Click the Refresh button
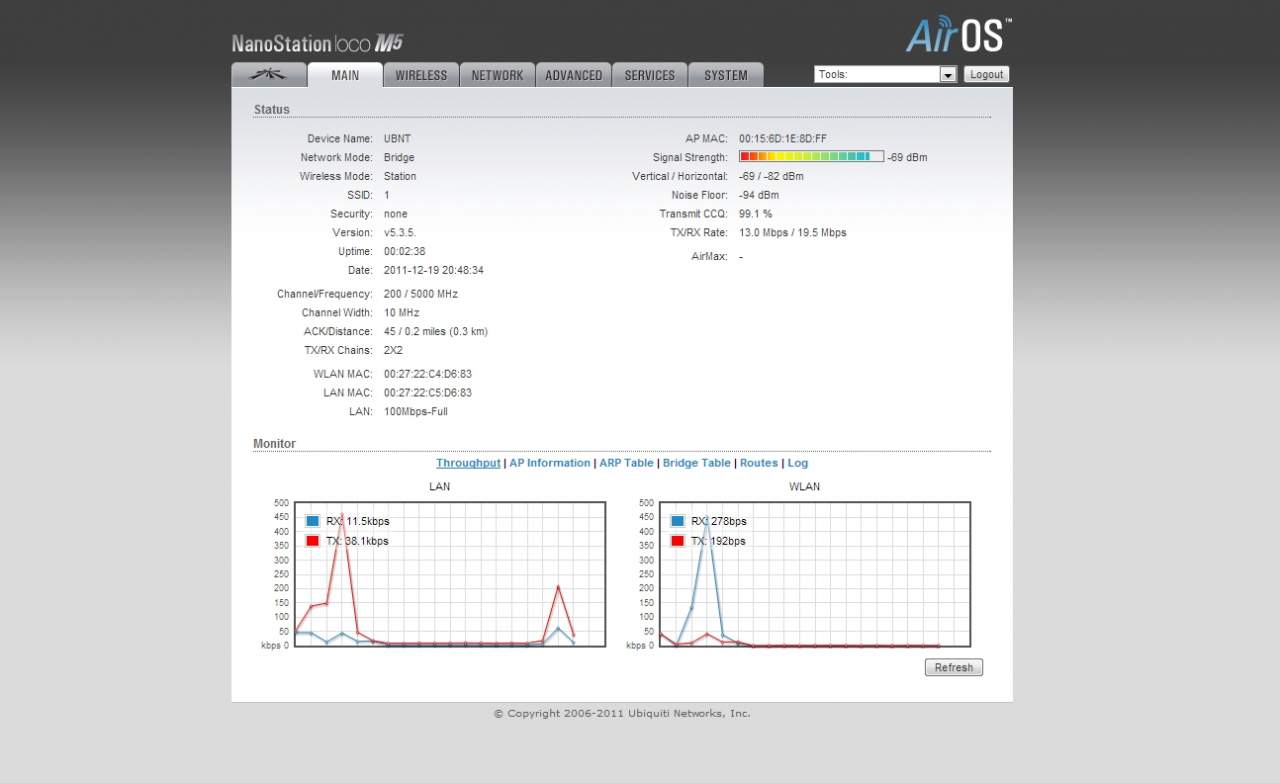The image size is (1280, 783). tap(953, 667)
